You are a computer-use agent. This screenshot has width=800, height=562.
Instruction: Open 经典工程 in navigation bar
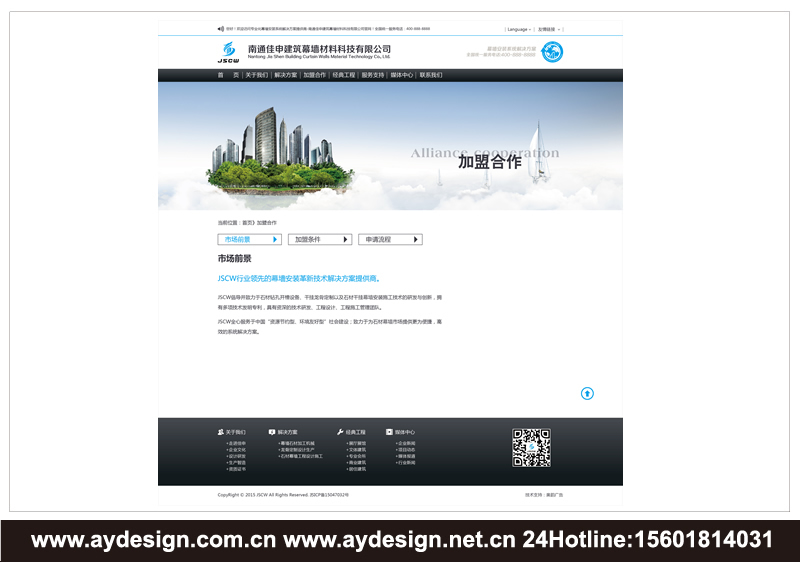344,75
